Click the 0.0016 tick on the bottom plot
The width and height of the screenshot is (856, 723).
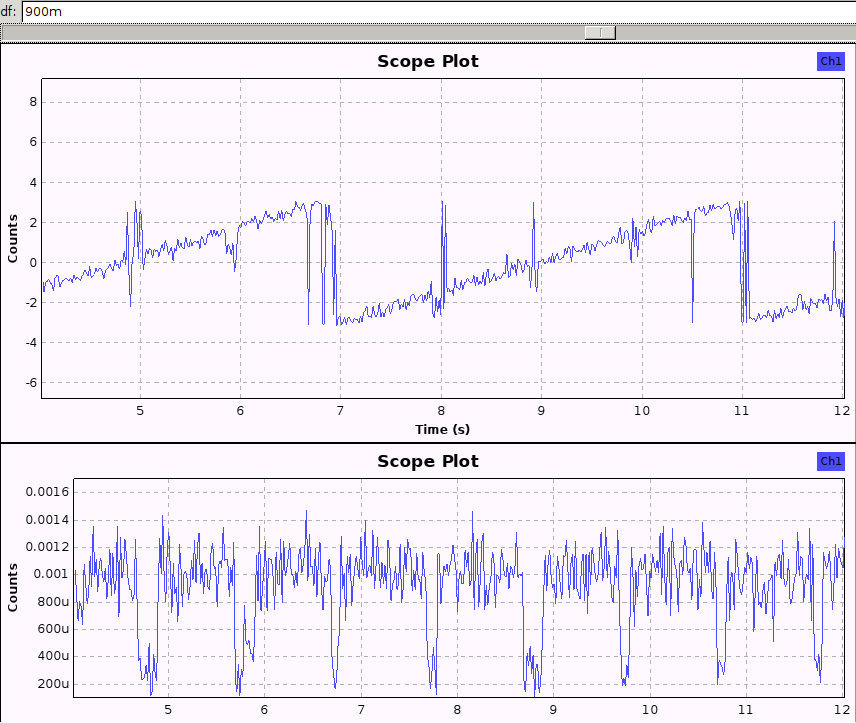[44, 492]
